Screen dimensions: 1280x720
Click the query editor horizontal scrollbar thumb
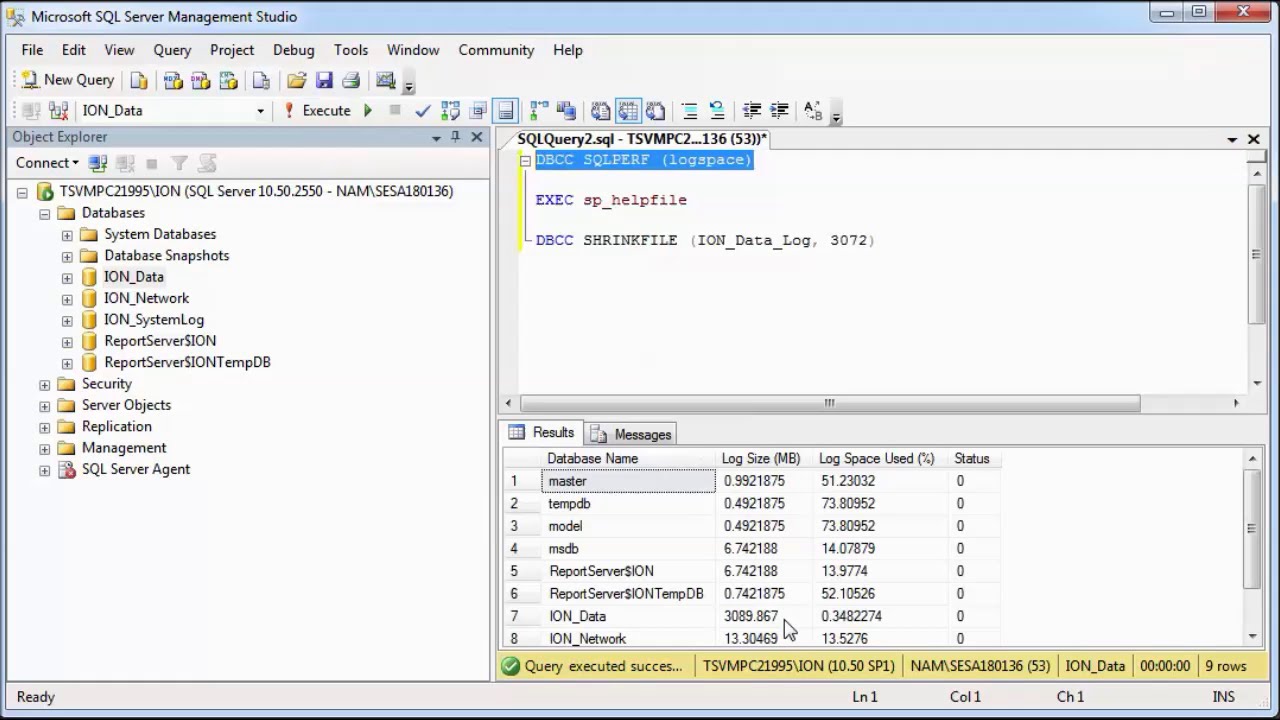pyautogui.click(x=830, y=403)
